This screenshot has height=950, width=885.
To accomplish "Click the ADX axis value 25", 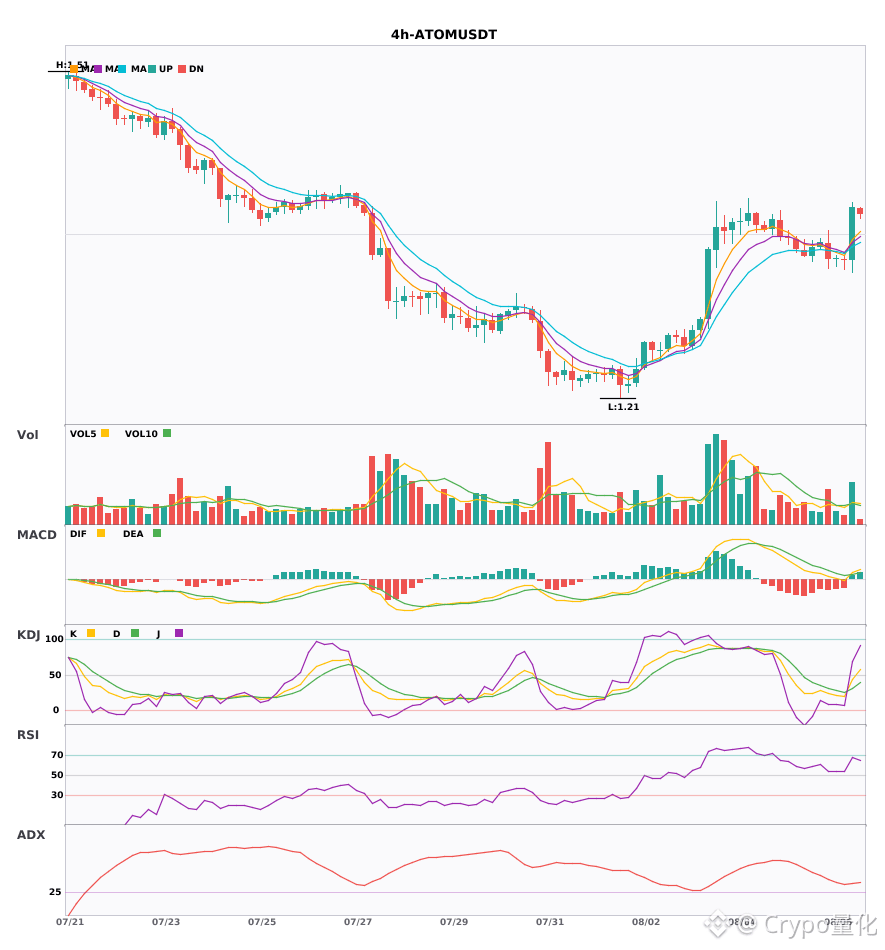I will (x=55, y=892).
